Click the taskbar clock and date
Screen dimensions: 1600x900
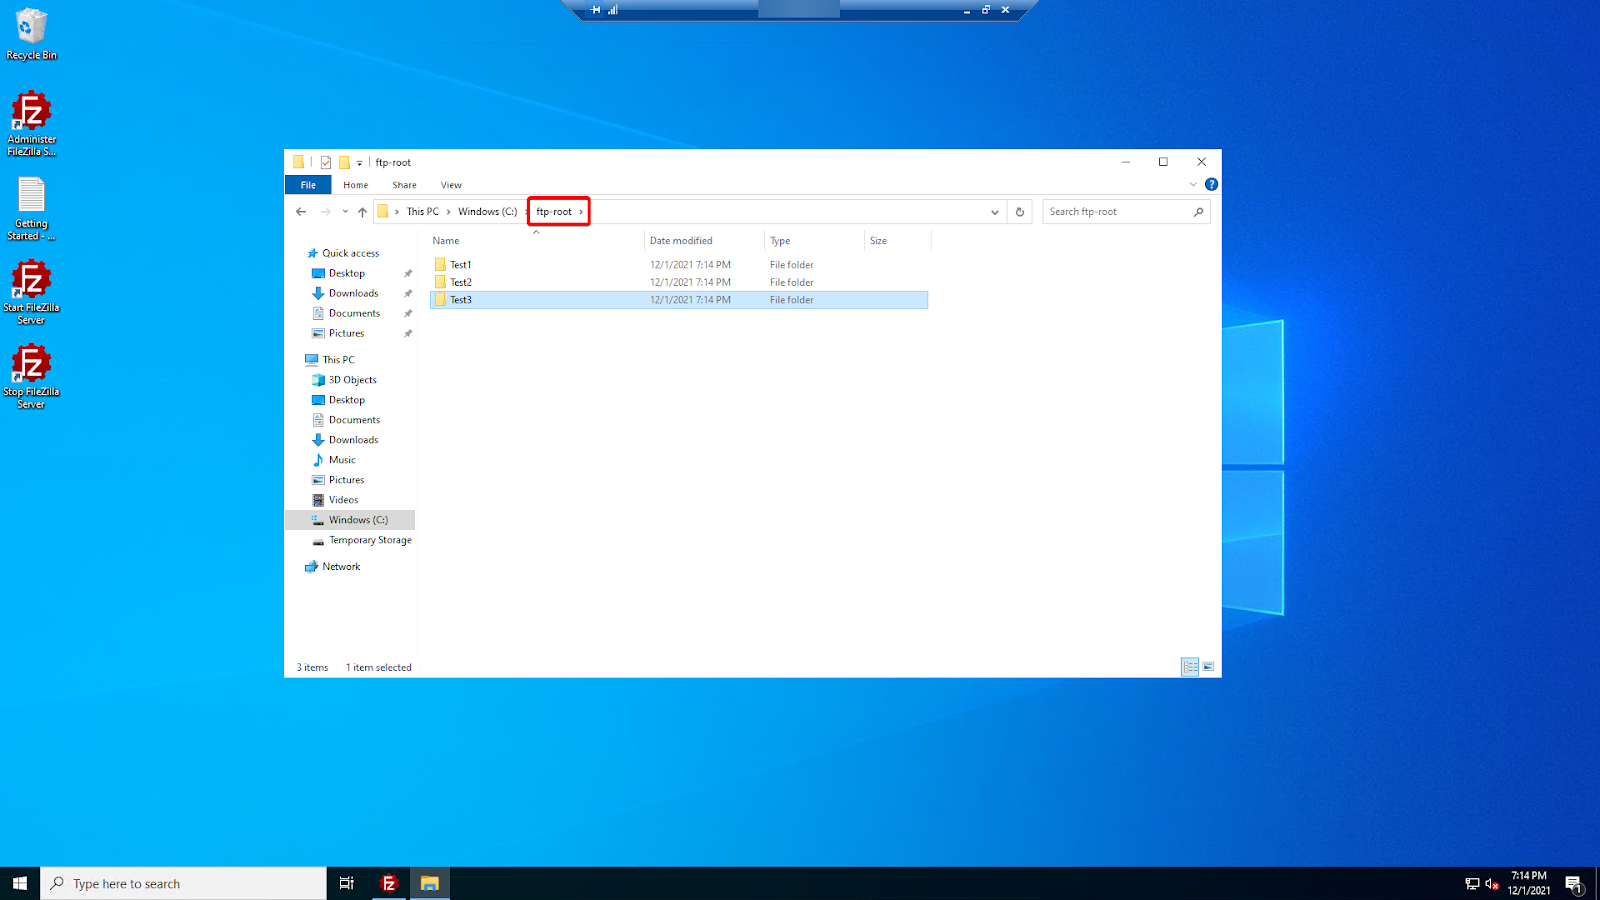1529,883
